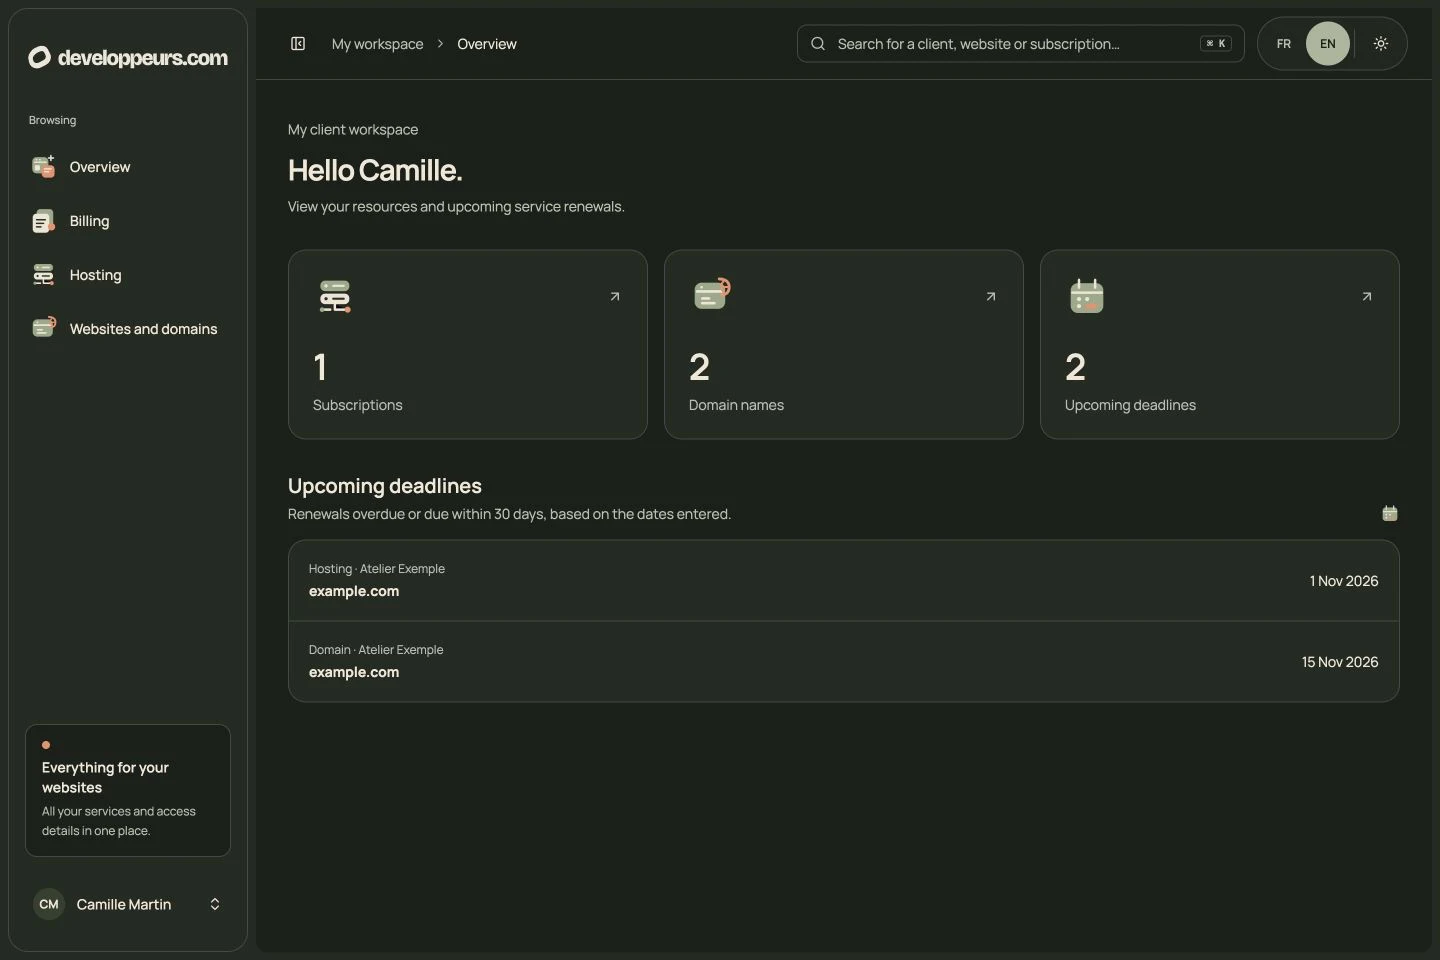Open the Subscriptions card label
This screenshot has width=1440, height=960.
[357, 405]
